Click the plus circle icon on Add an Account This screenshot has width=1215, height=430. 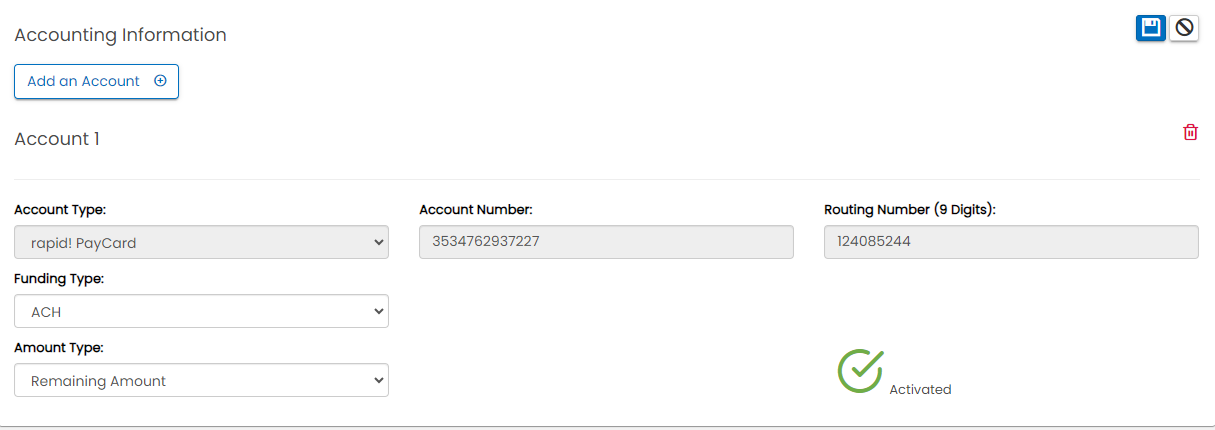pos(160,81)
